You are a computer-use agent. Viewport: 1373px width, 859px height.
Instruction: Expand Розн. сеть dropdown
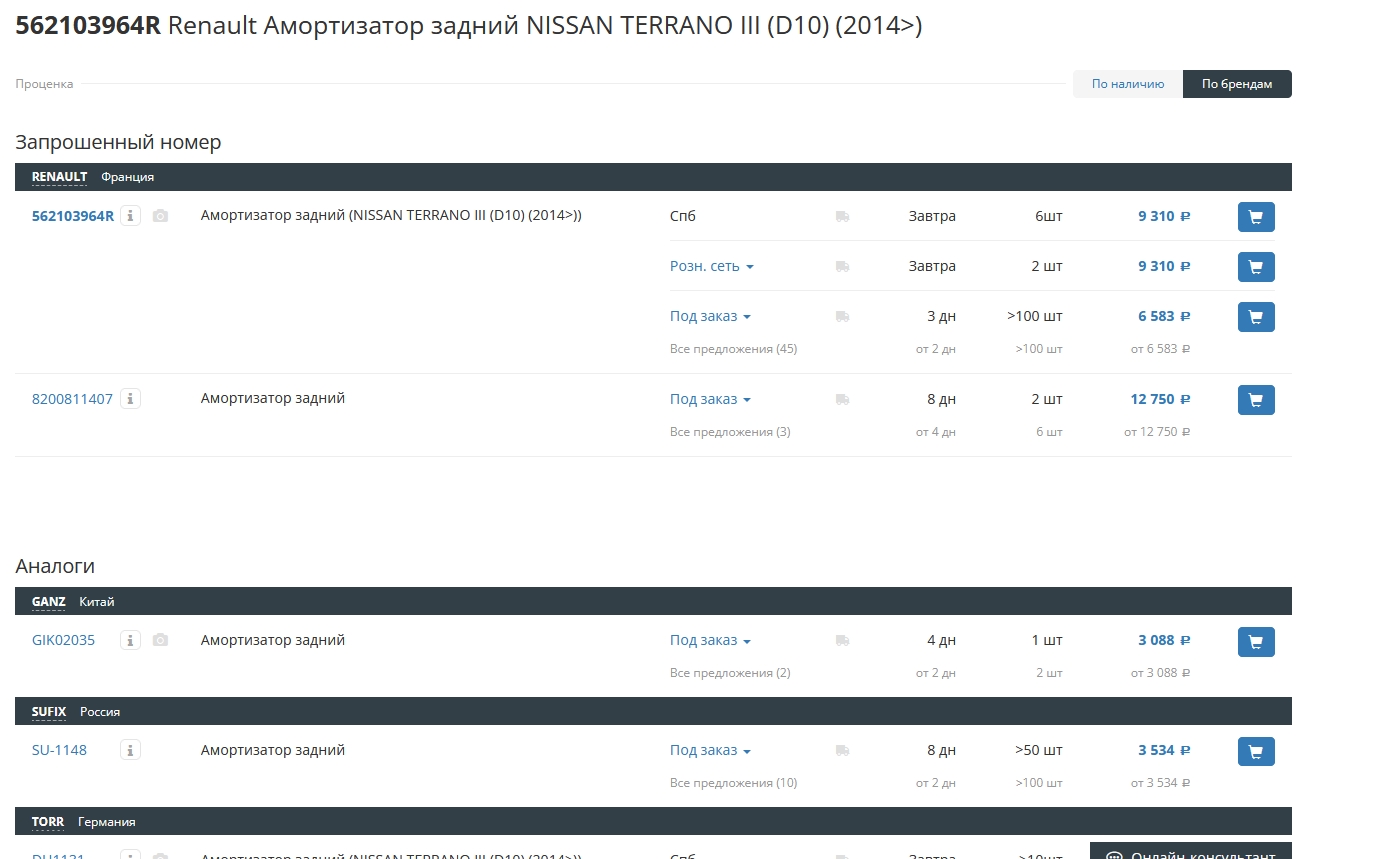click(711, 266)
